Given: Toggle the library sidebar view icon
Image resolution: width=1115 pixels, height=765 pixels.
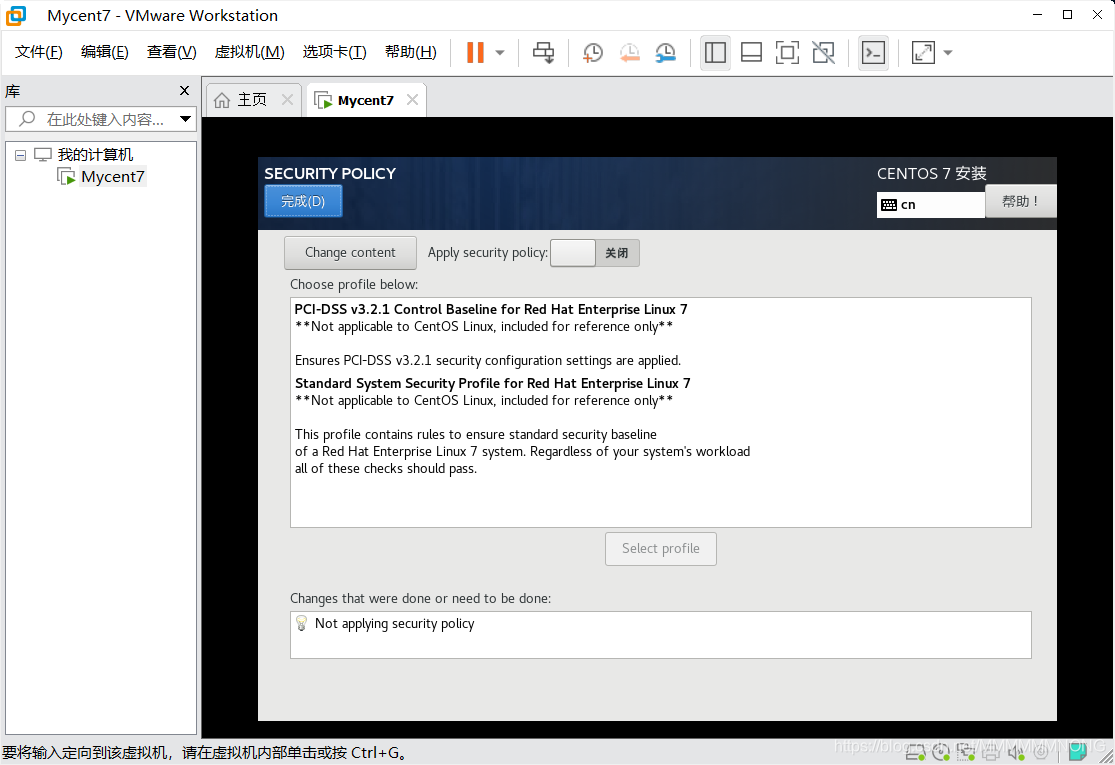Looking at the screenshot, I should pos(715,53).
